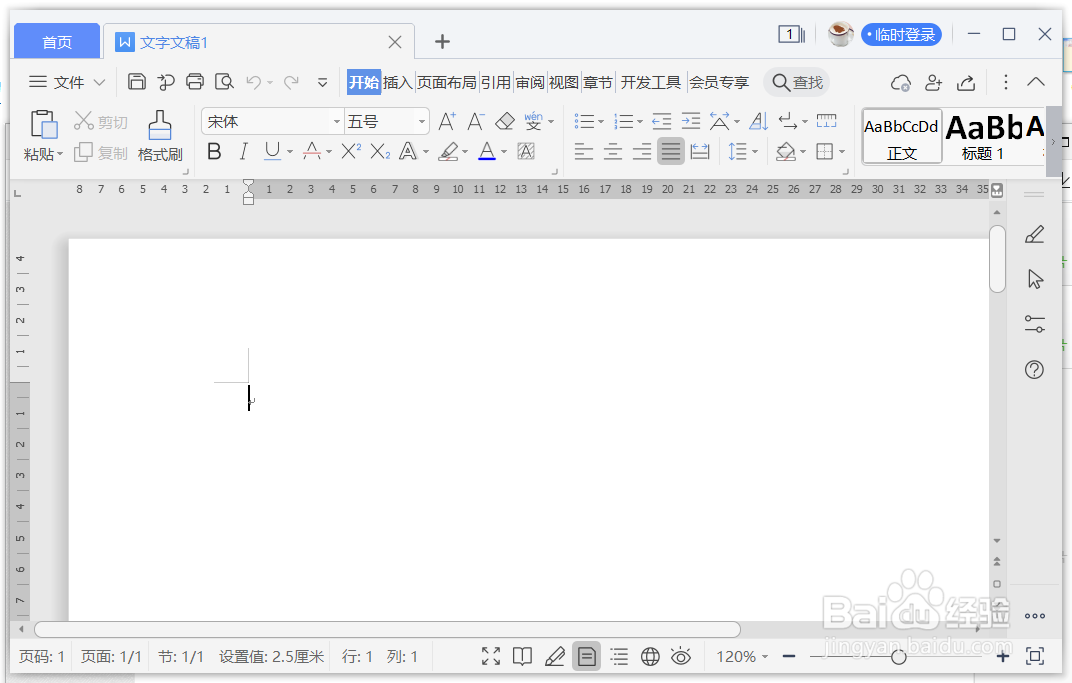
Task: Open the highlight pen tool
Action: coord(447,151)
